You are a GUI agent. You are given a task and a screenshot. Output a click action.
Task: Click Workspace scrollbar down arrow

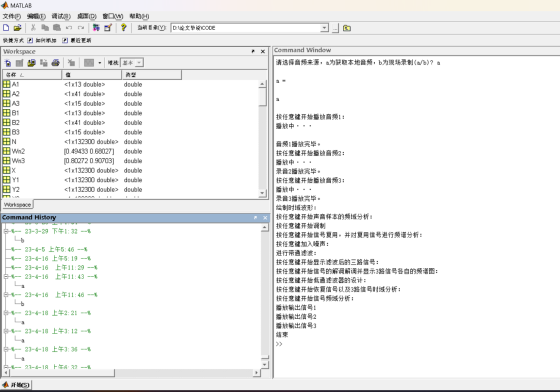(x=262, y=193)
